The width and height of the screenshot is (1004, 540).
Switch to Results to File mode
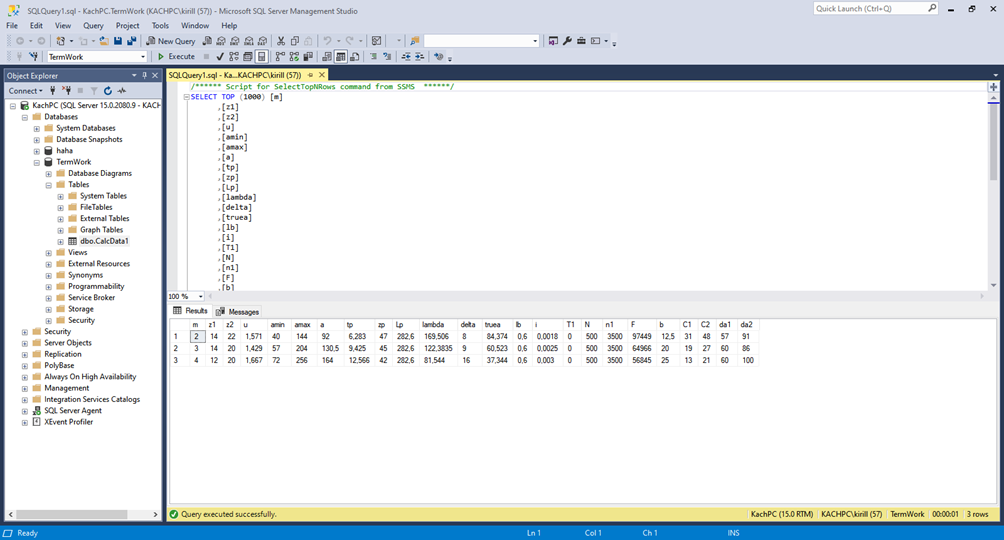coord(355,56)
